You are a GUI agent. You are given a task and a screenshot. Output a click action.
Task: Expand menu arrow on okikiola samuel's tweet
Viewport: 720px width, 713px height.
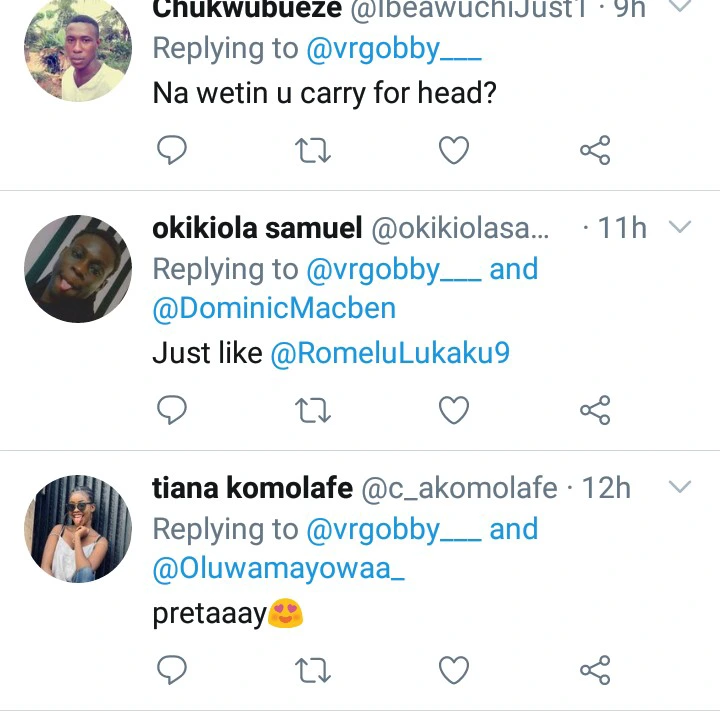click(679, 228)
